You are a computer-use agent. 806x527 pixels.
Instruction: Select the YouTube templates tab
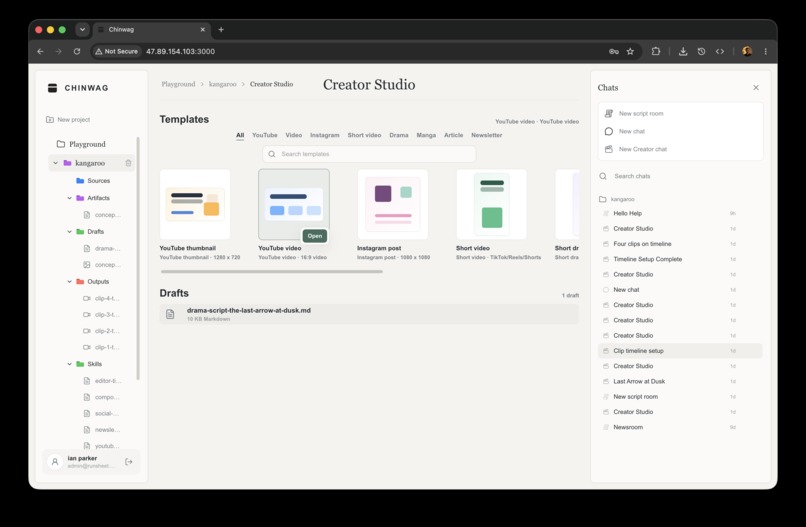[265, 135]
